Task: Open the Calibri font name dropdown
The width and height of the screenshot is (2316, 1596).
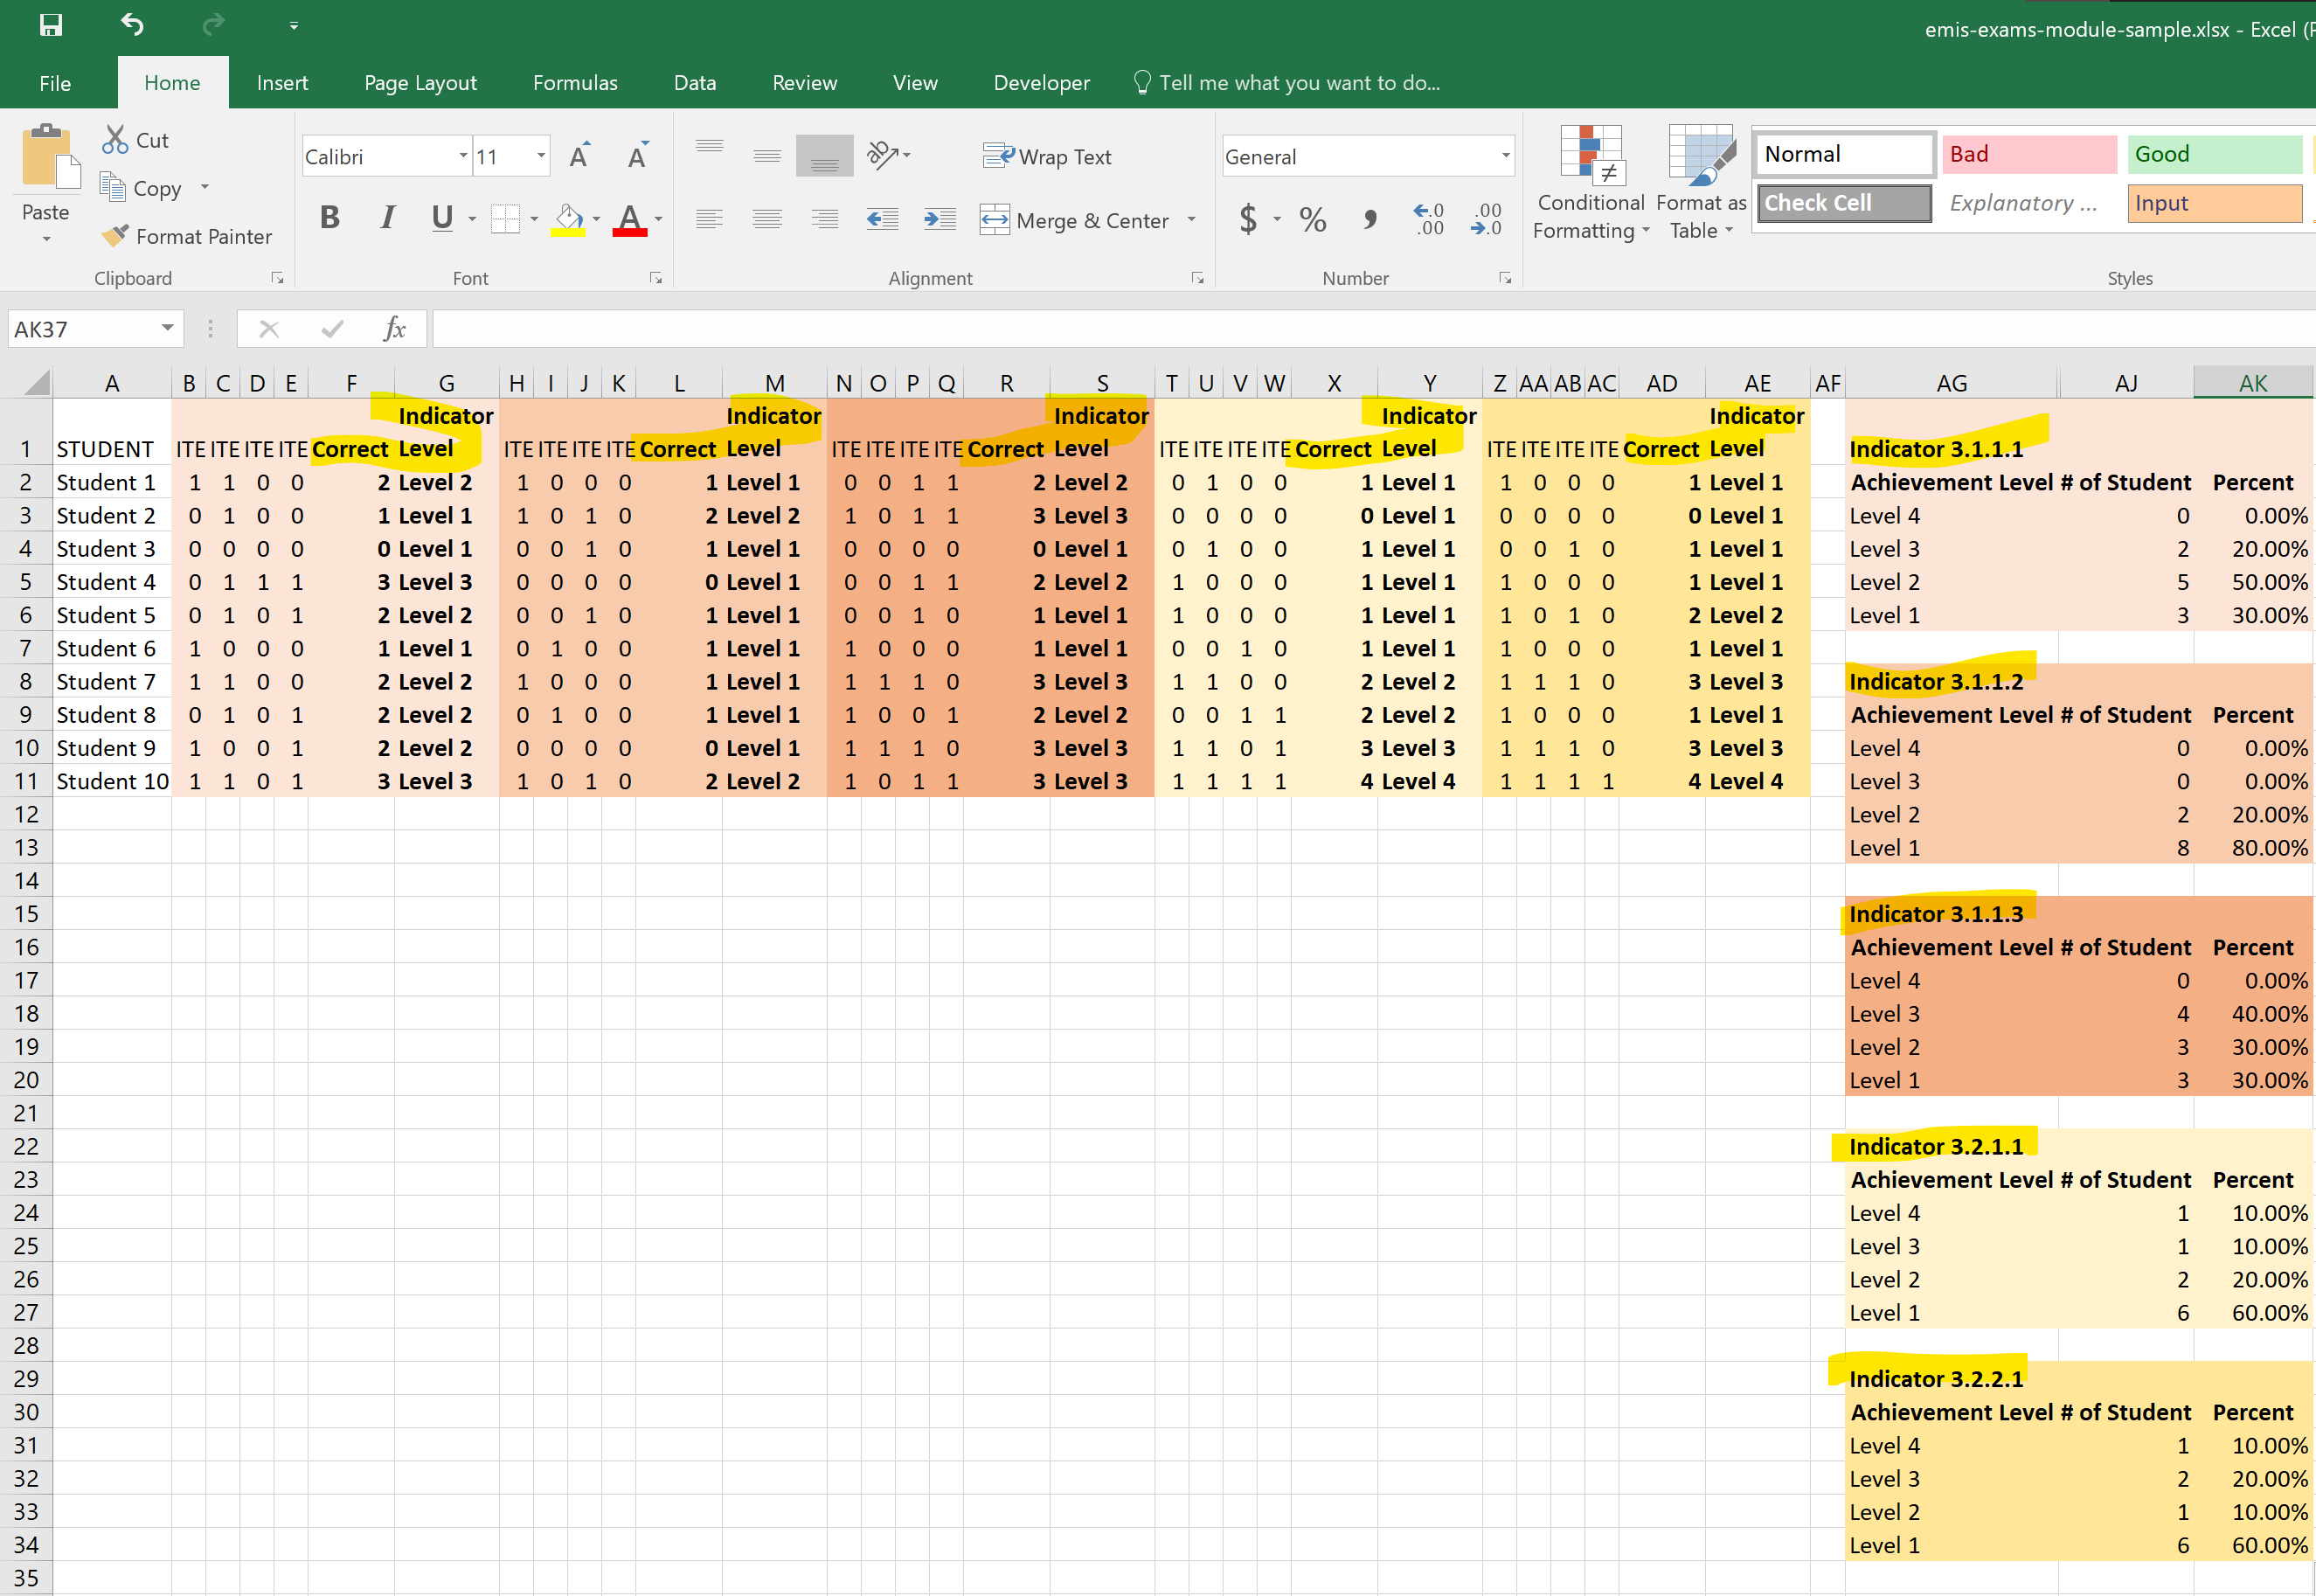Action: pyautogui.click(x=463, y=156)
